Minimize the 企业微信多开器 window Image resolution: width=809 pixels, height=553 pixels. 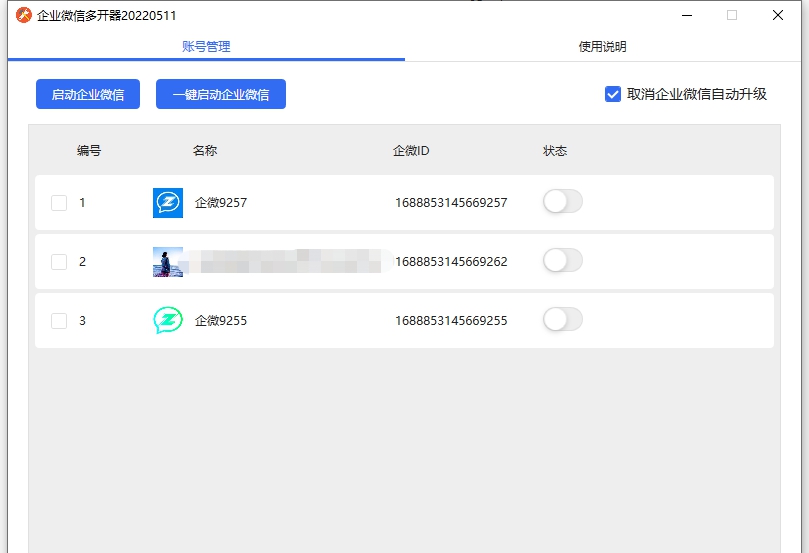click(x=687, y=15)
